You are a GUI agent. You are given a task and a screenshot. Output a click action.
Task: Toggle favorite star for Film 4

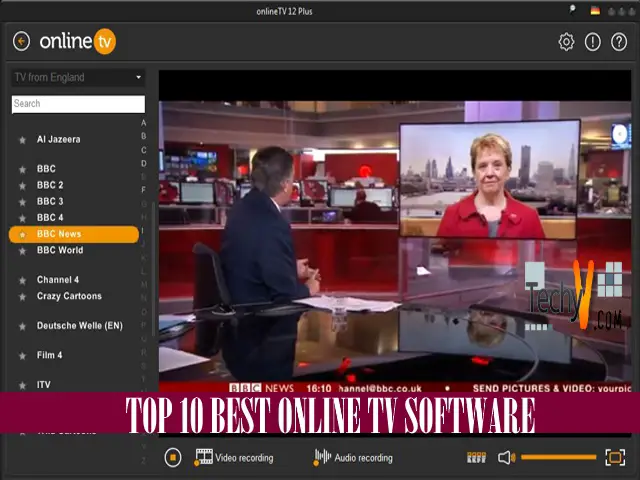point(22,356)
